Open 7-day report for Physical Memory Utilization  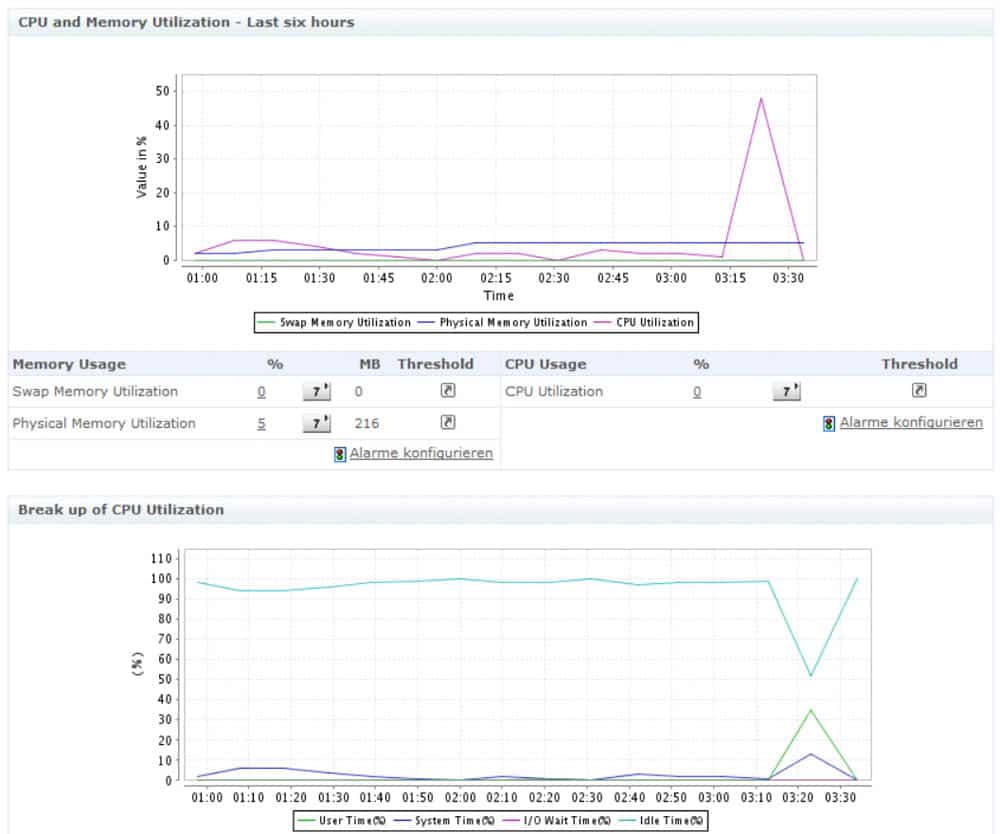(x=316, y=422)
